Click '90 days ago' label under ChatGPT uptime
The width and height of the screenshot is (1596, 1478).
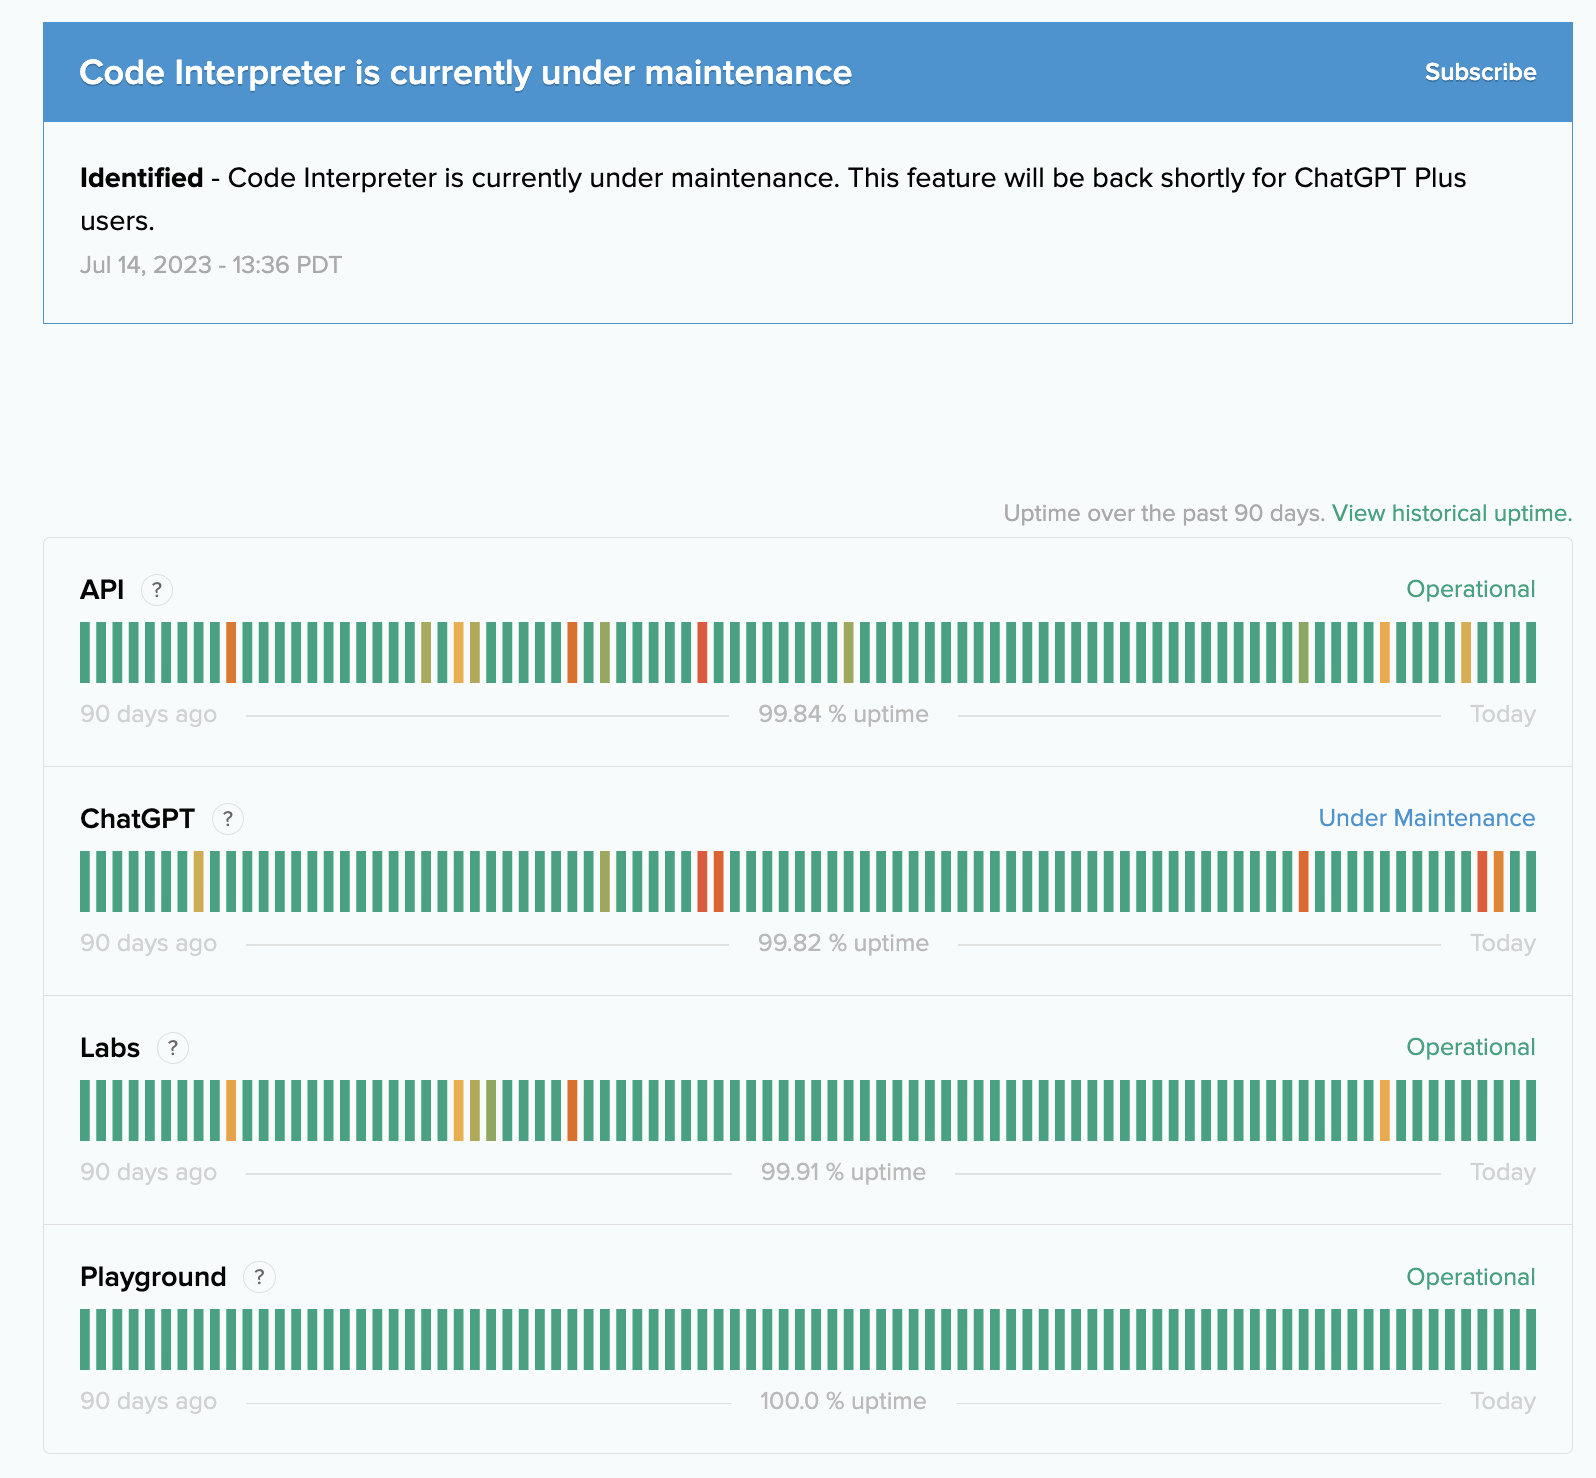pos(148,943)
